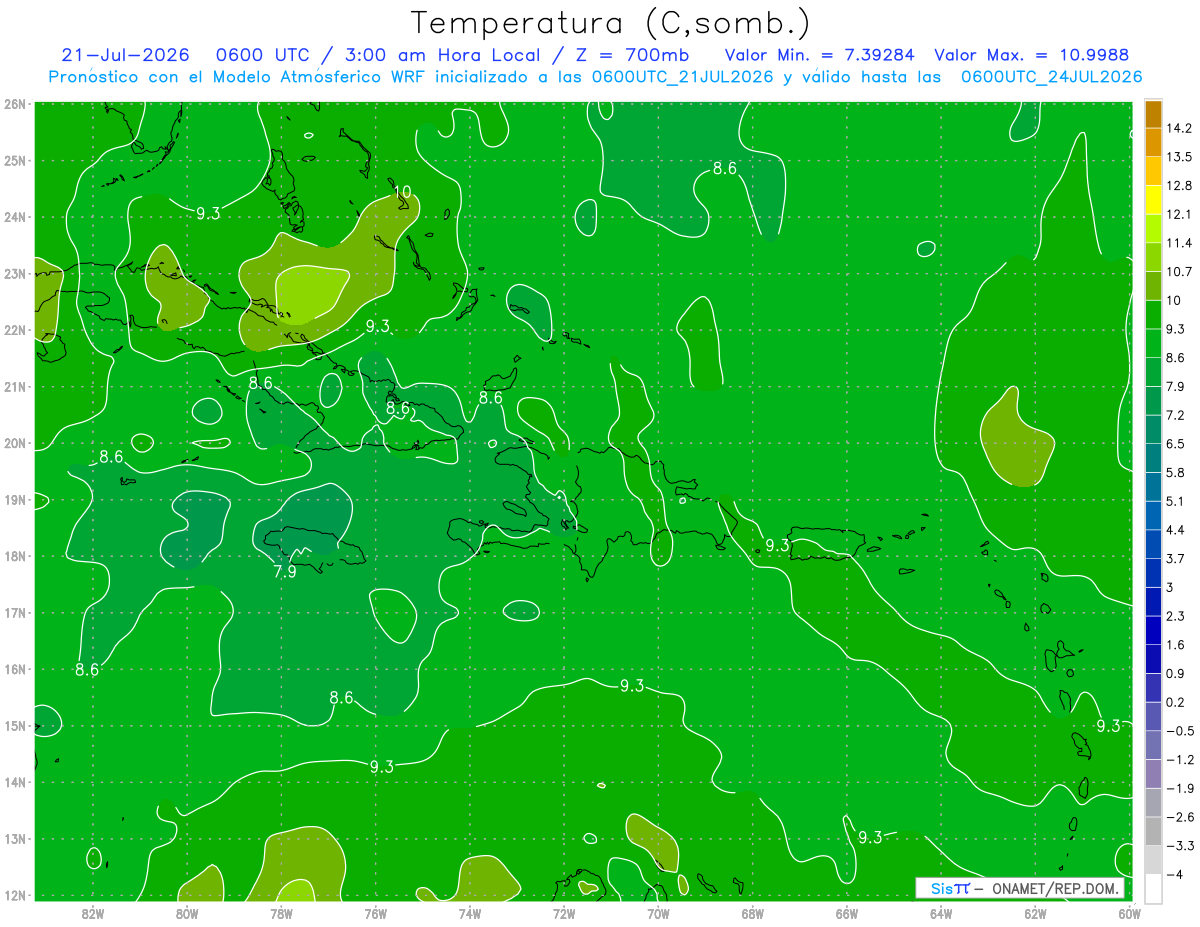Click the '14.2' colorbar label
Screen dimensions: 1200x927
[1178, 128]
